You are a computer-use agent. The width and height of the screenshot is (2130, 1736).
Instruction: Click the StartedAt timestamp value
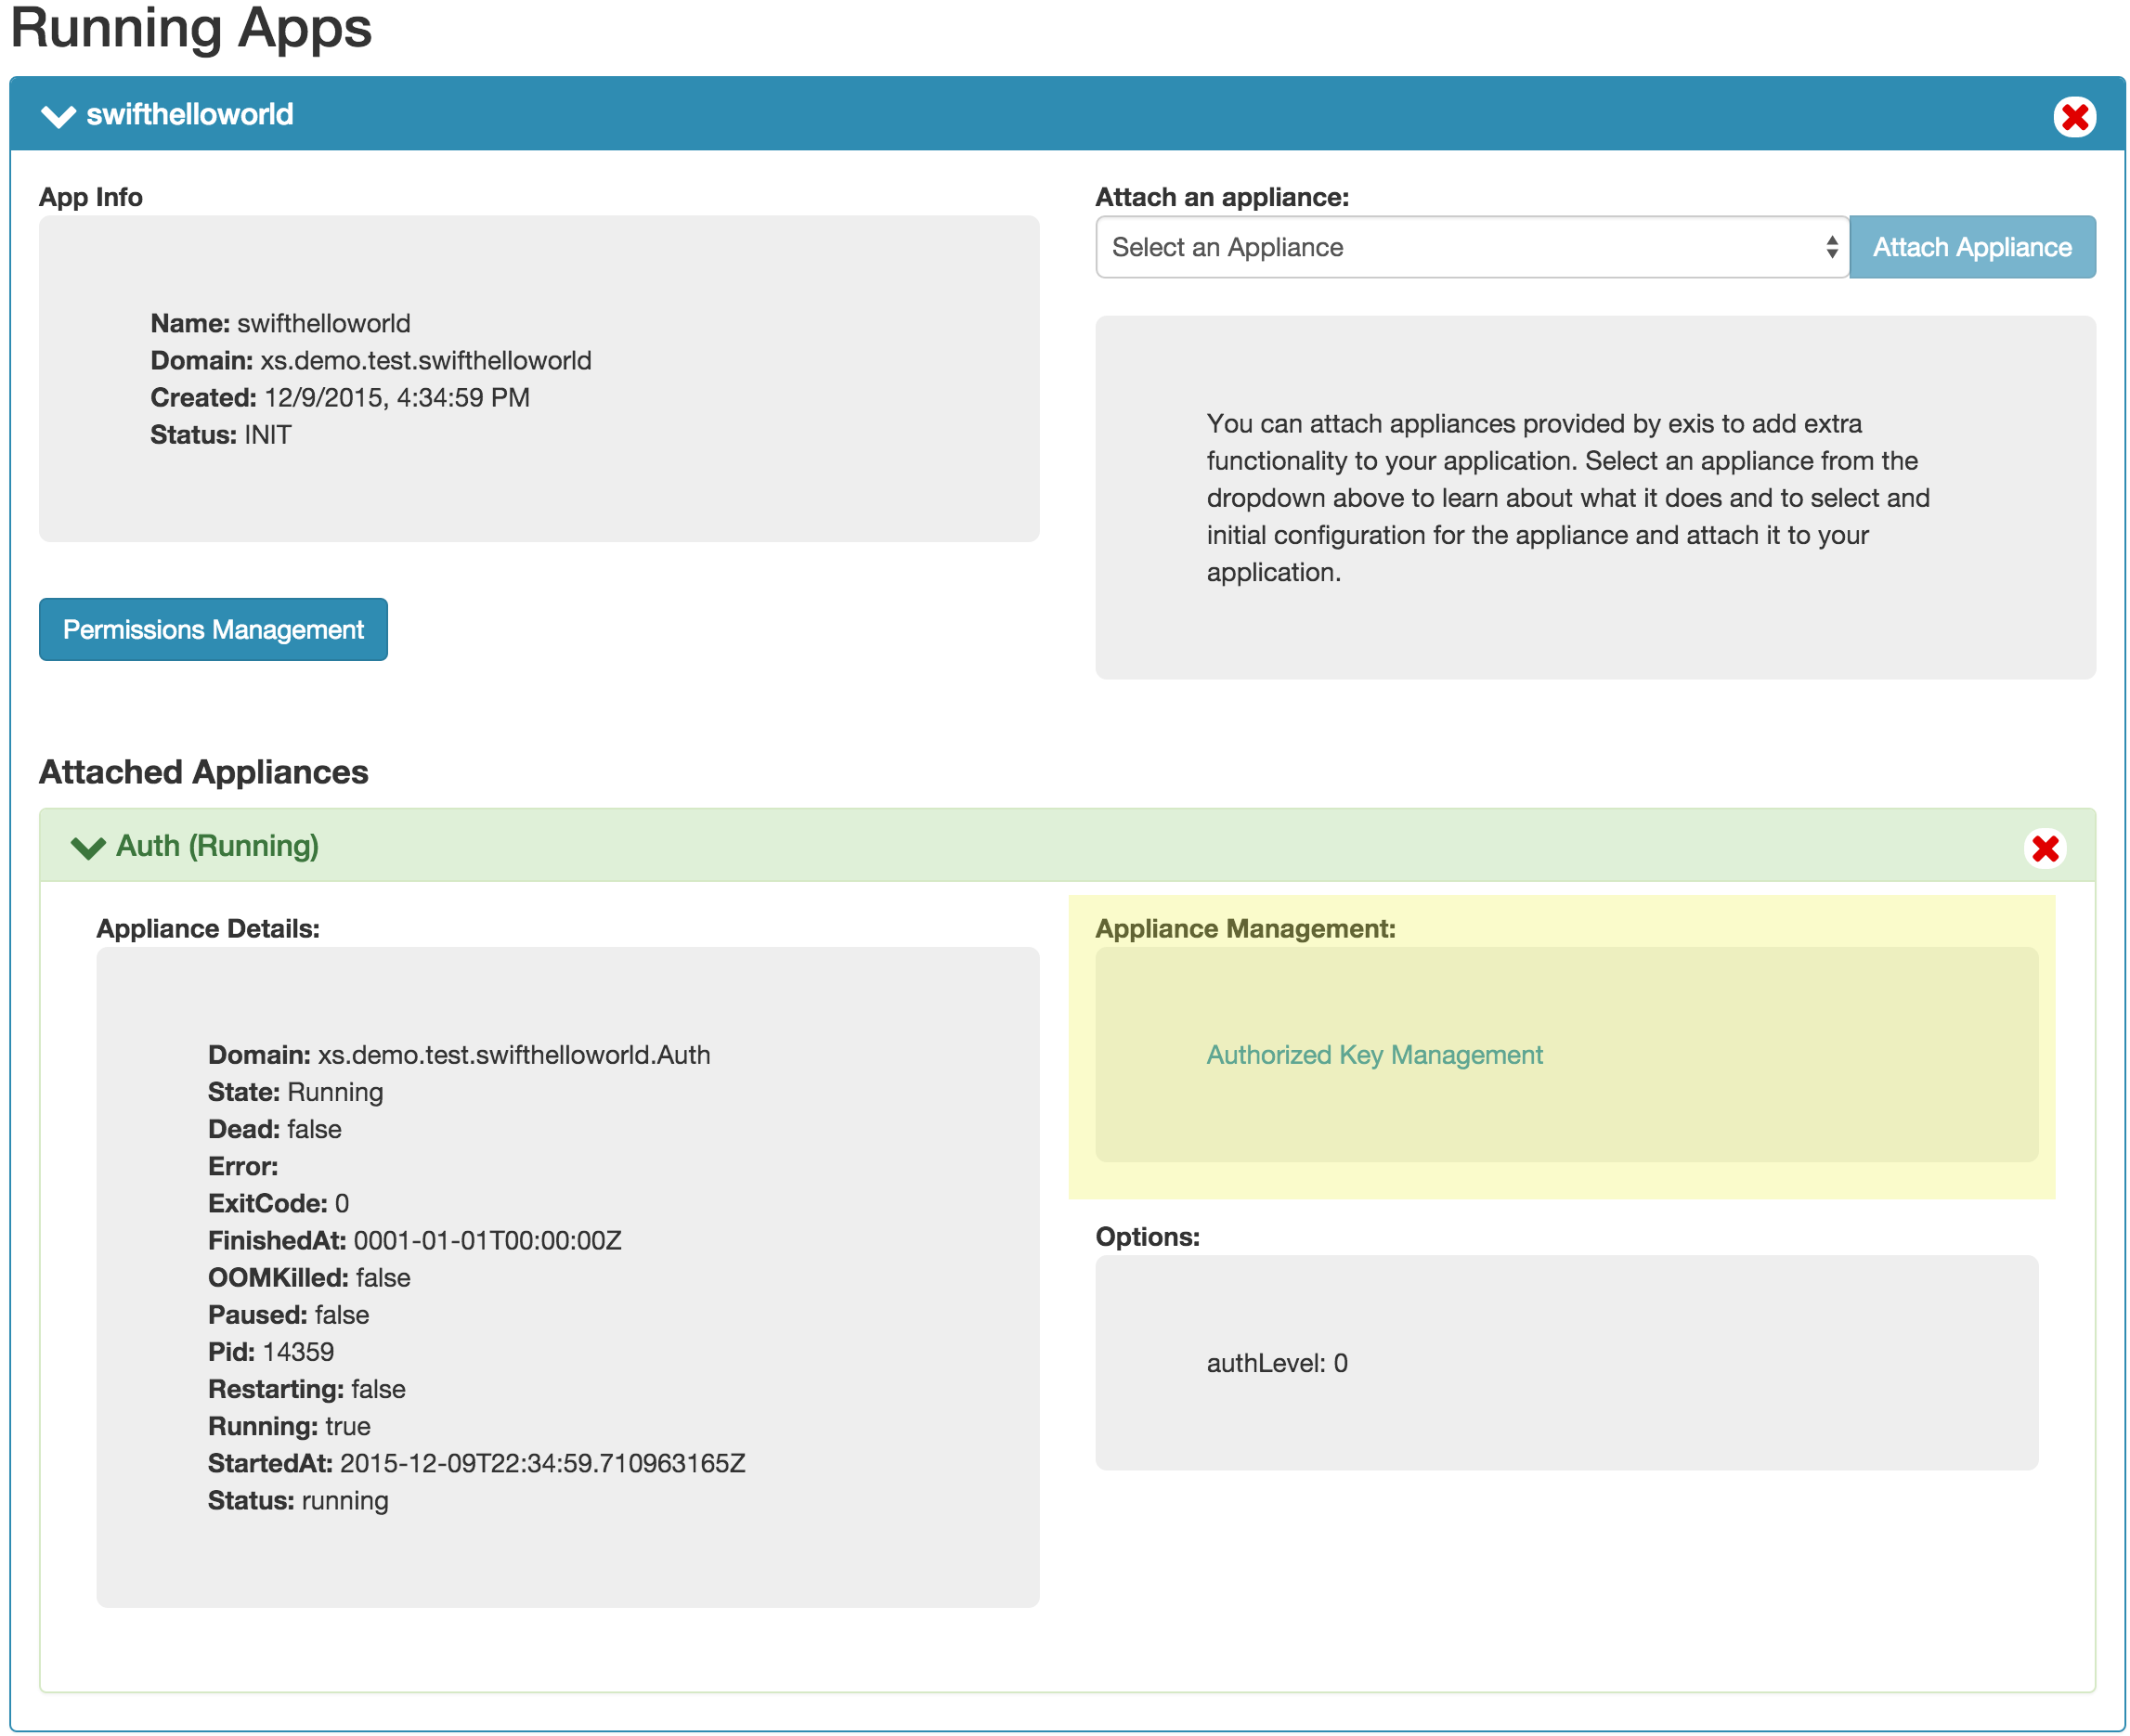542,1463
